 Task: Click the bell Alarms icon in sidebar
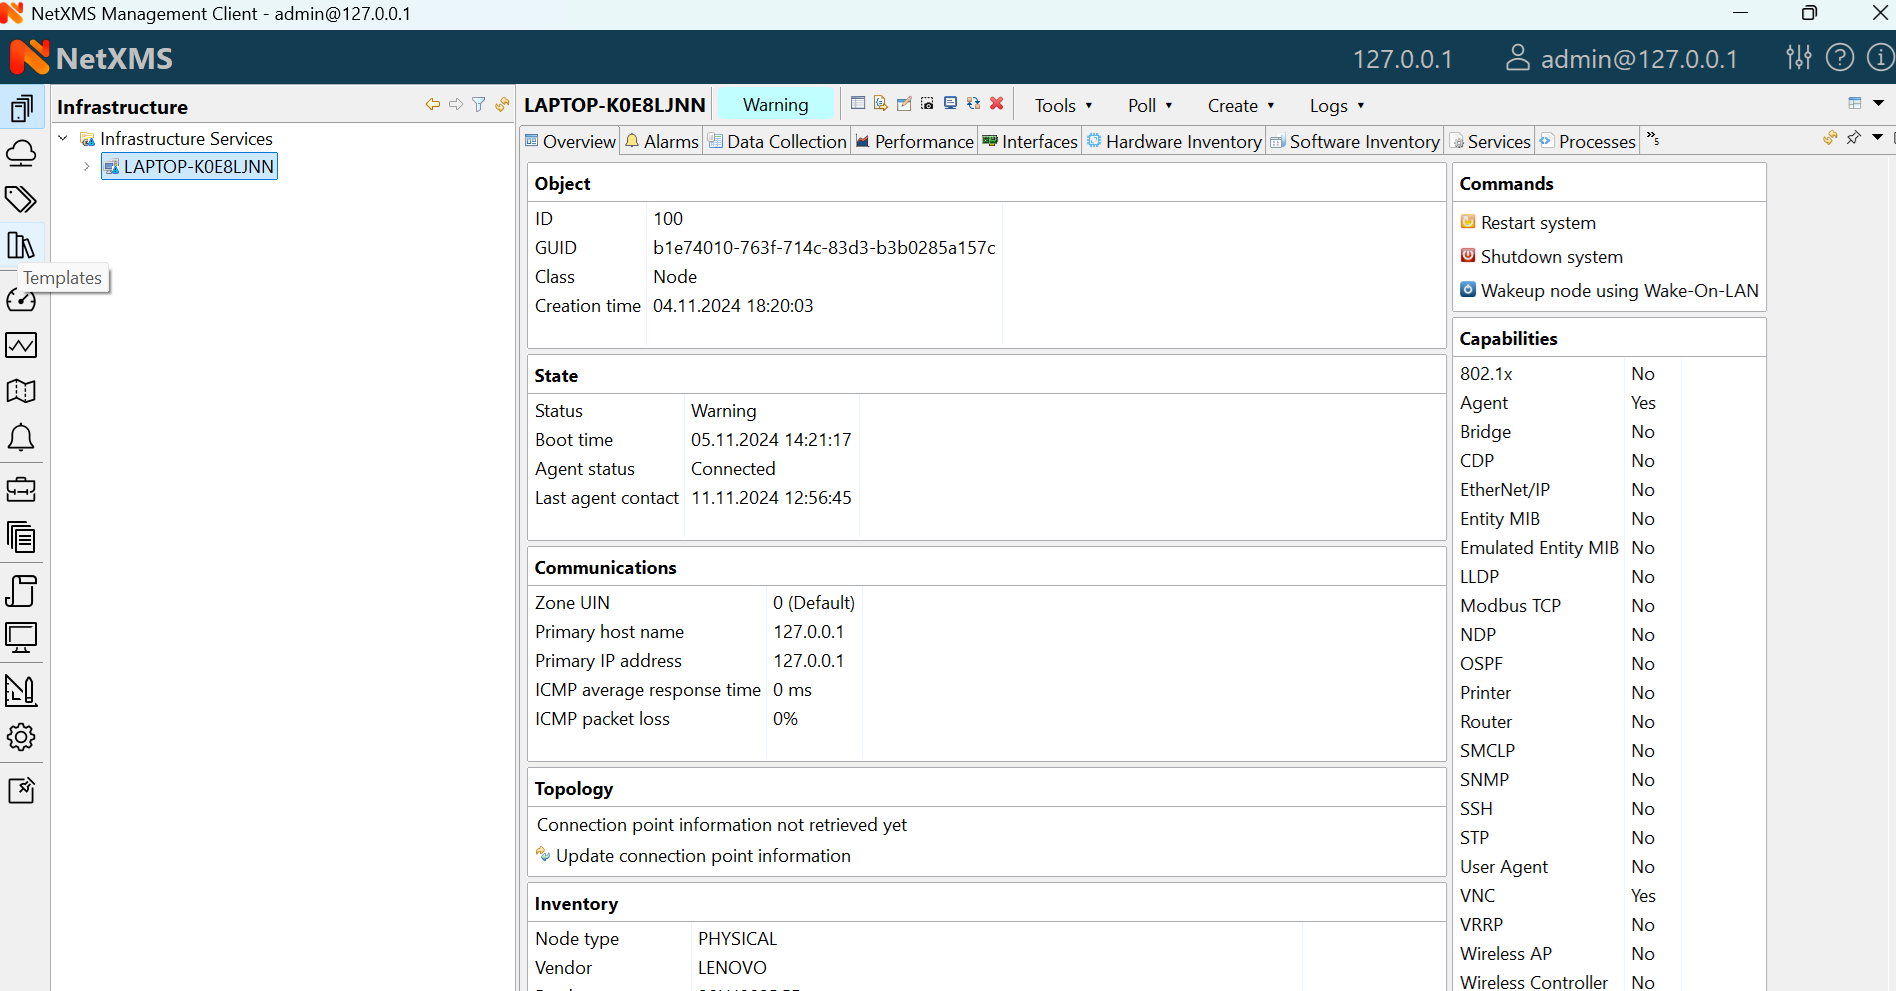[21, 438]
